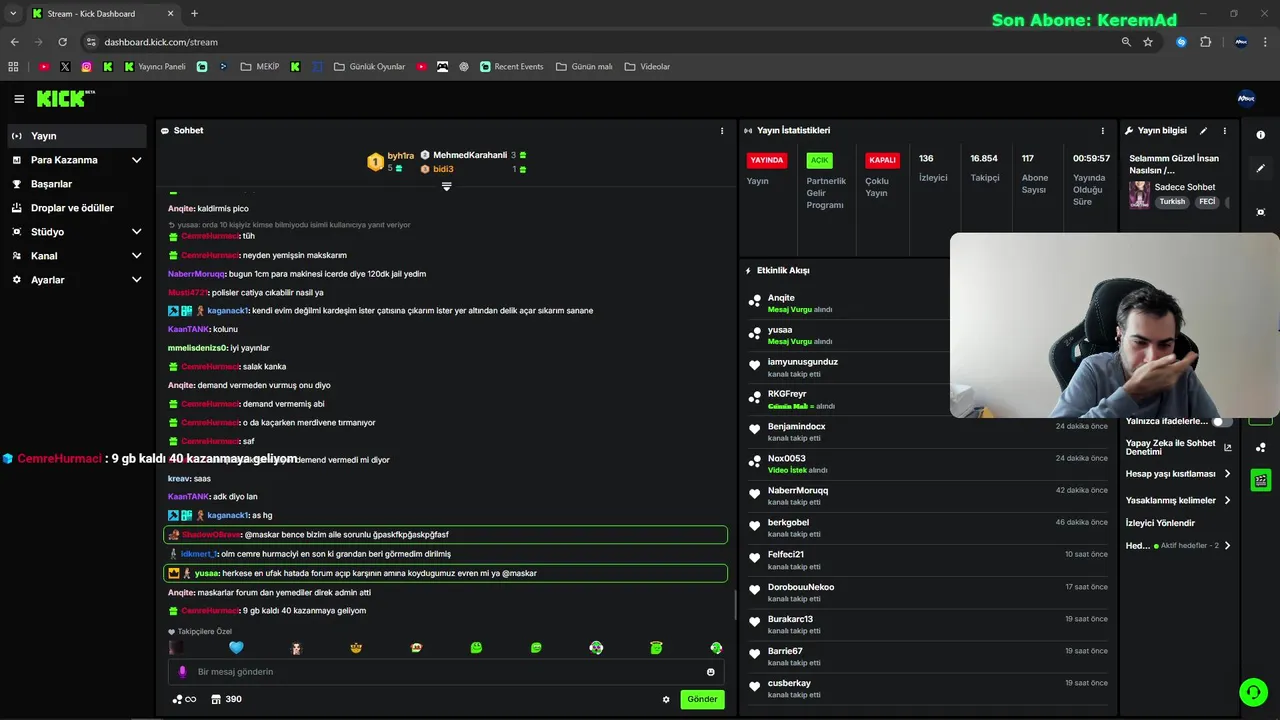Click the three-dots points icon in right sidebar
1280x720 pixels.
1261,447
